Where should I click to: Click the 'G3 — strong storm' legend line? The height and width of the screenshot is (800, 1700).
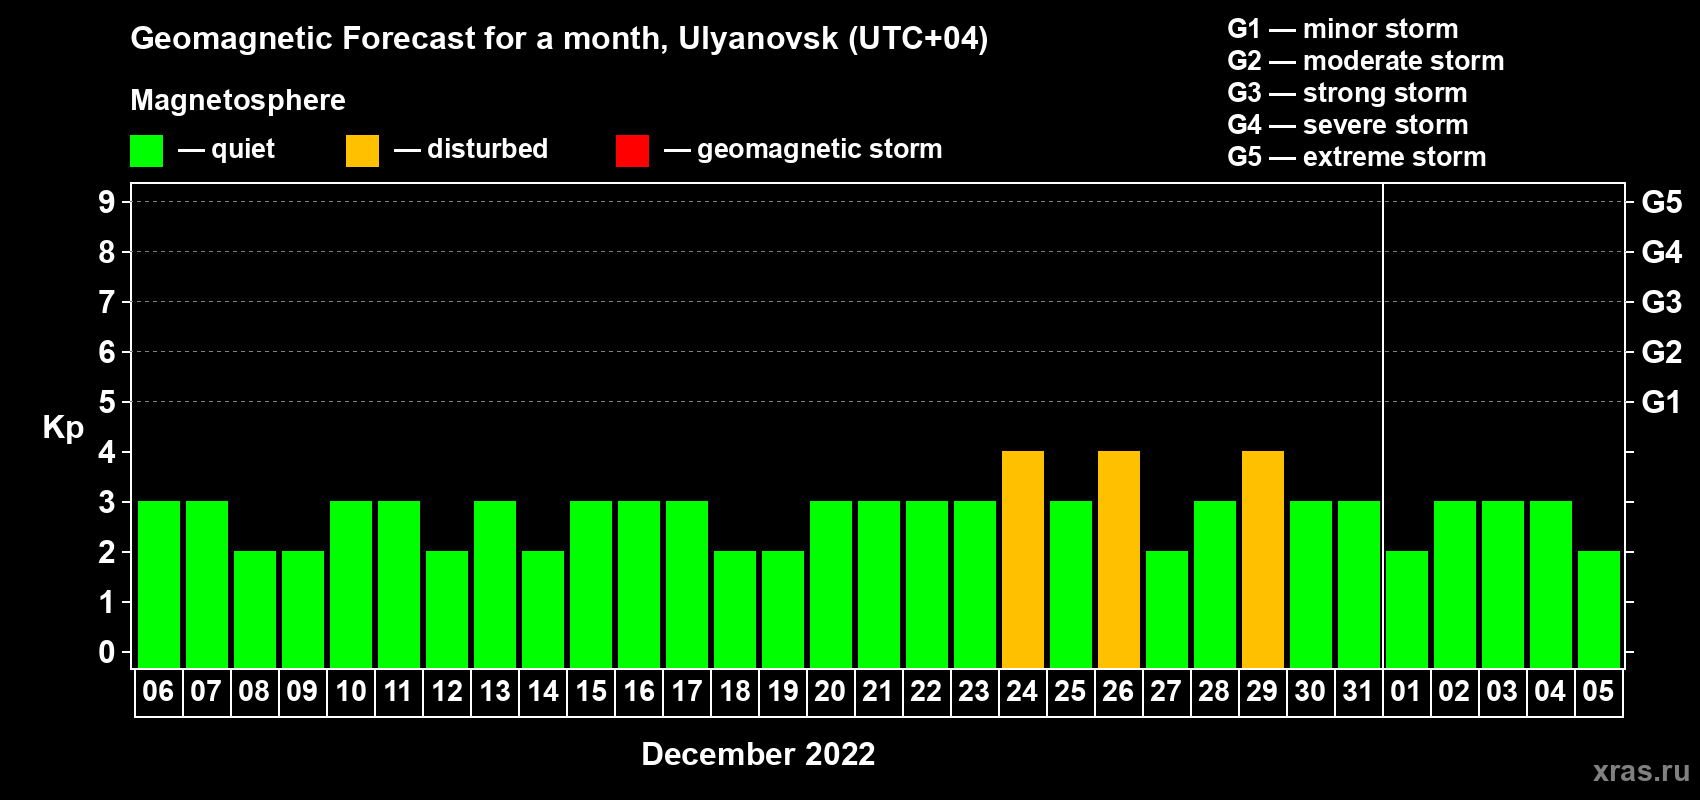point(1347,93)
